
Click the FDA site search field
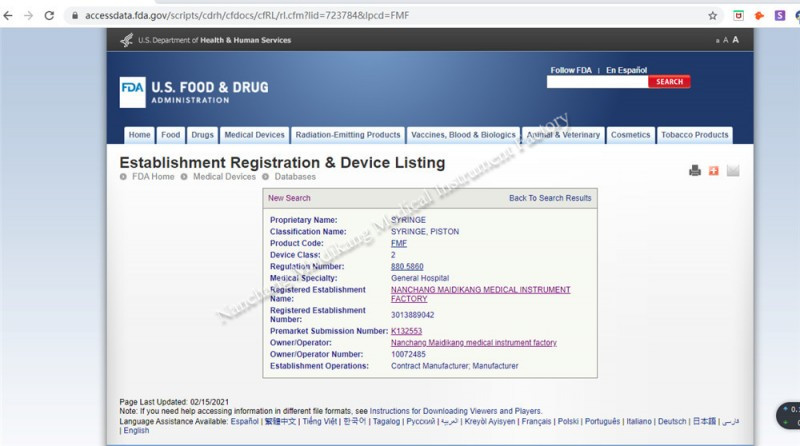pos(597,82)
